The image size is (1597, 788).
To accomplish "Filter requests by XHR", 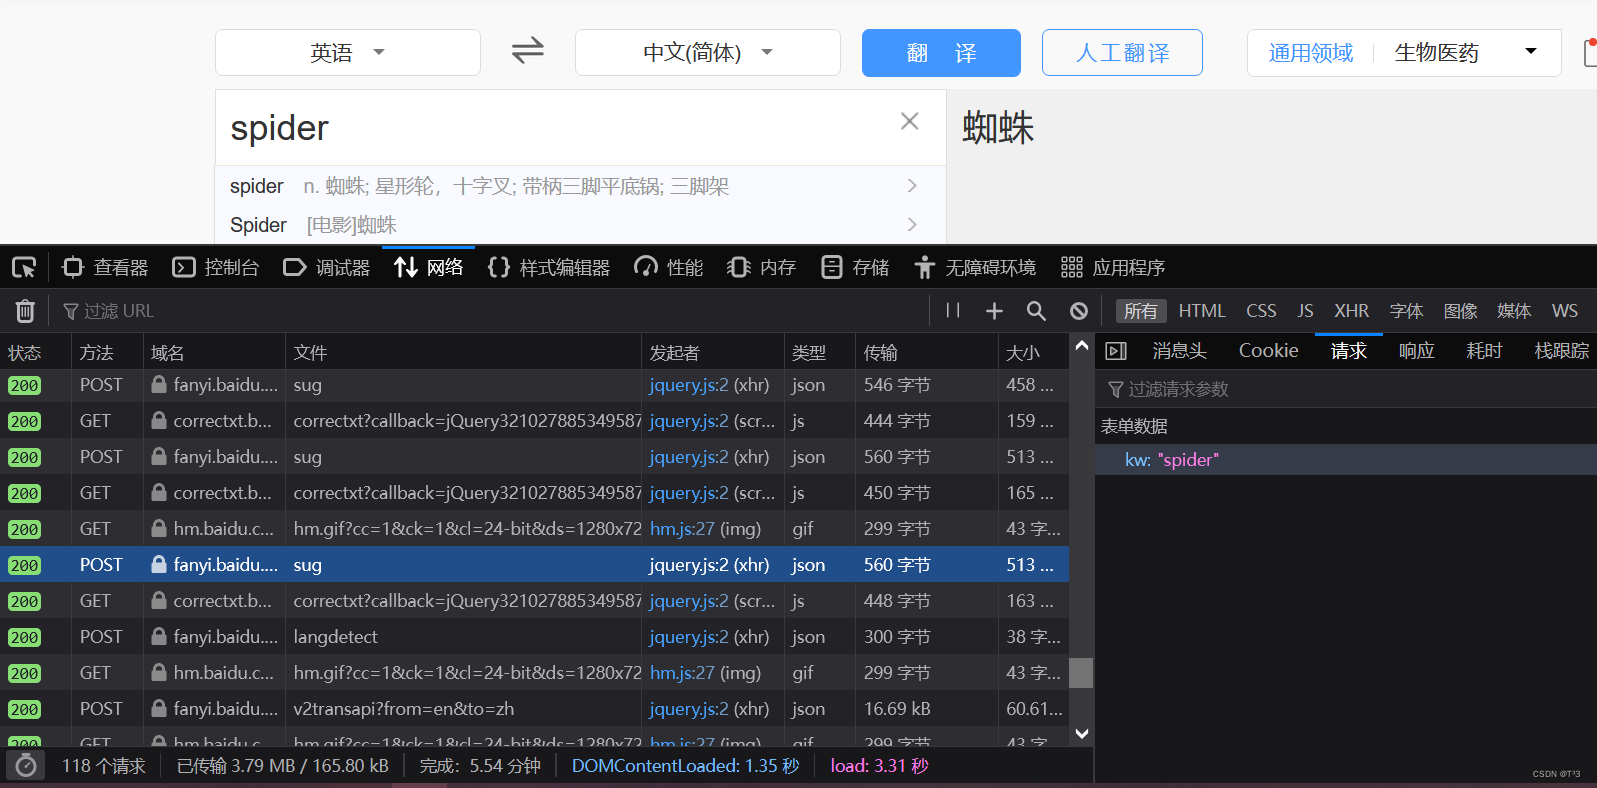I will point(1351,311).
